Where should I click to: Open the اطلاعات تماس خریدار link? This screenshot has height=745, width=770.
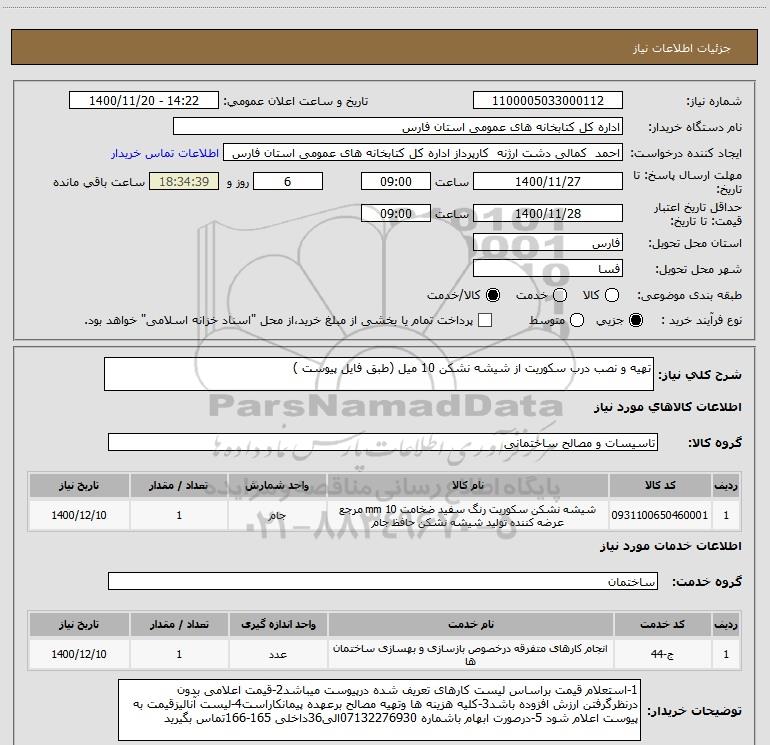pyautogui.click(x=165, y=153)
